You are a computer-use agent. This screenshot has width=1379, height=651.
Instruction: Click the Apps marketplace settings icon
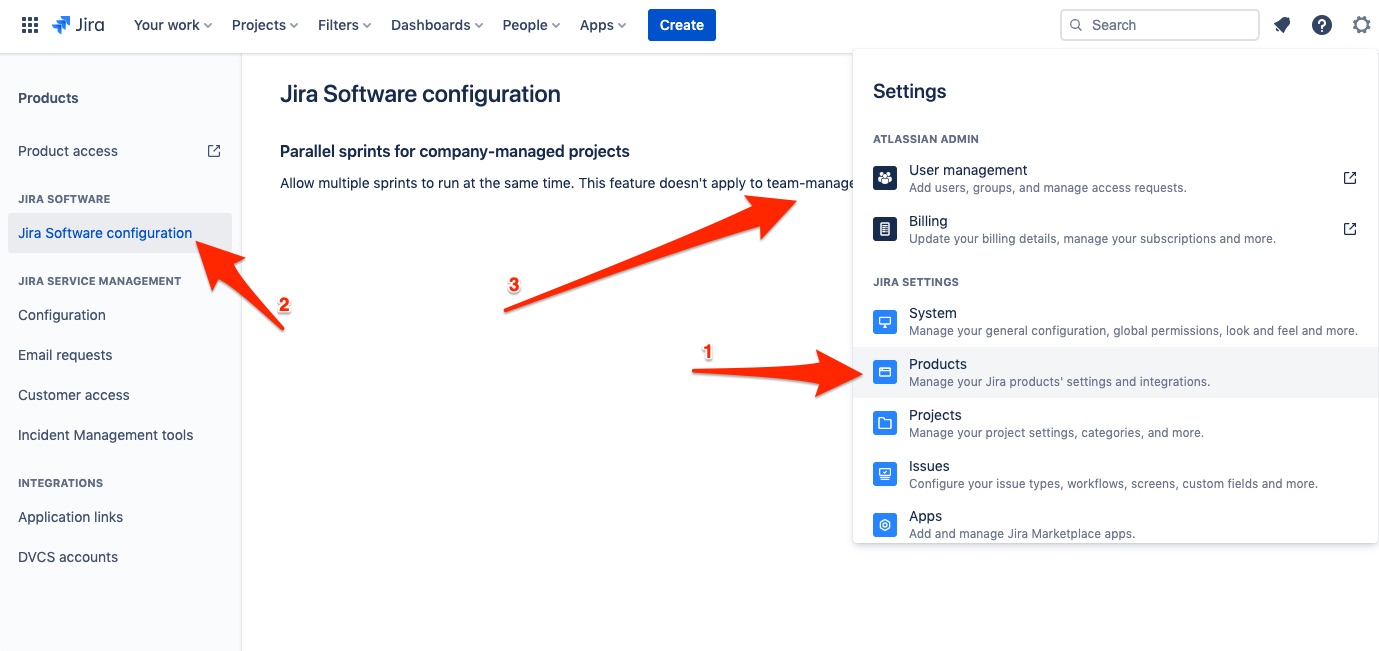(x=884, y=524)
